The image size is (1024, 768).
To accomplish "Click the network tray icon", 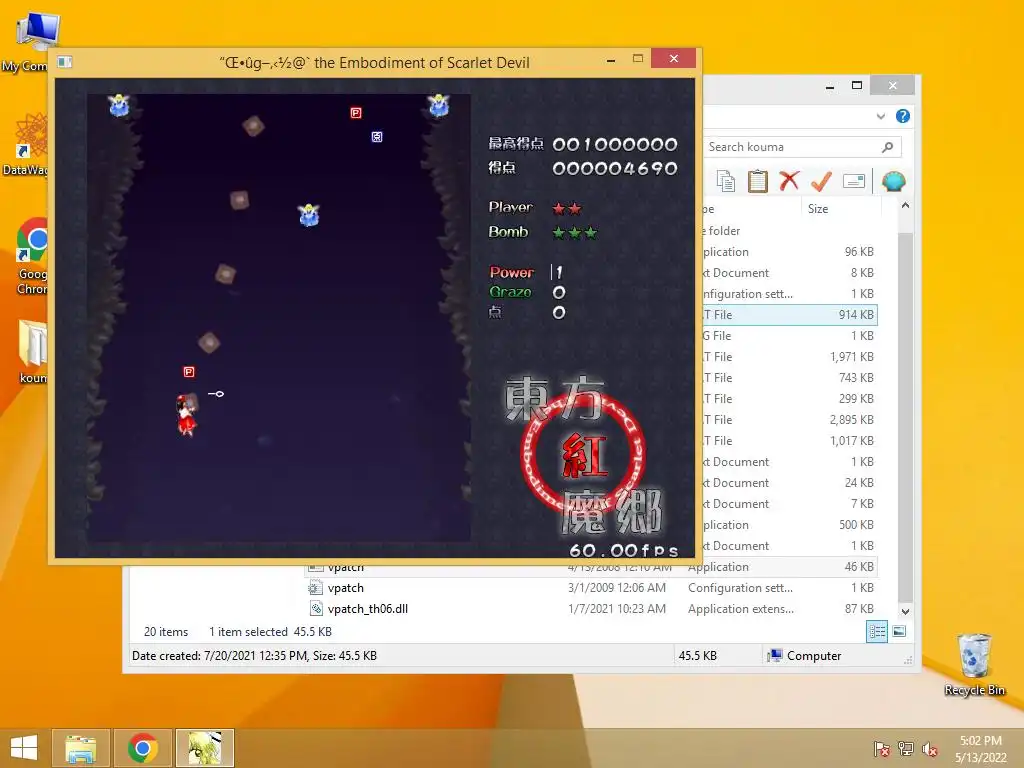I will (906, 749).
